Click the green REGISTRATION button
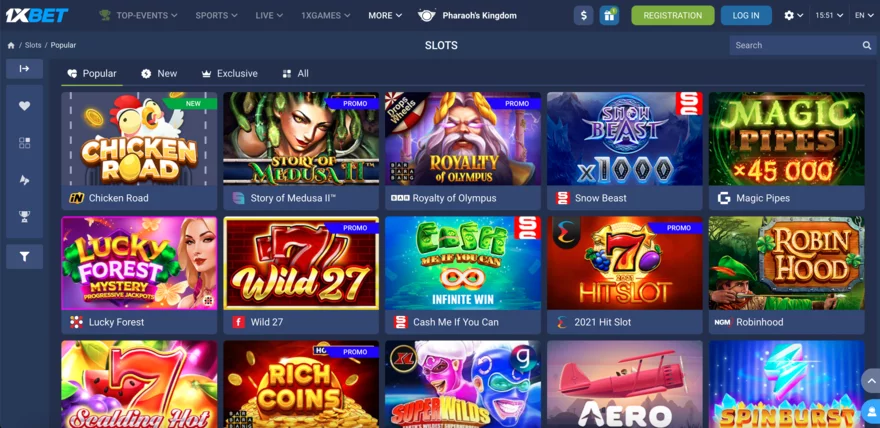Viewport: 880px width, 428px height. click(672, 15)
